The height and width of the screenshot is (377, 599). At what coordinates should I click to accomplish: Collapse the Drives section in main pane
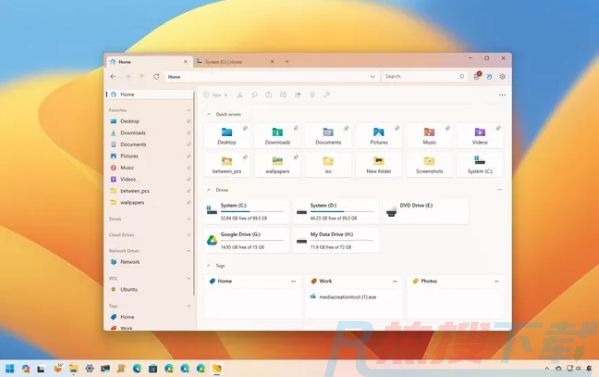(x=209, y=190)
